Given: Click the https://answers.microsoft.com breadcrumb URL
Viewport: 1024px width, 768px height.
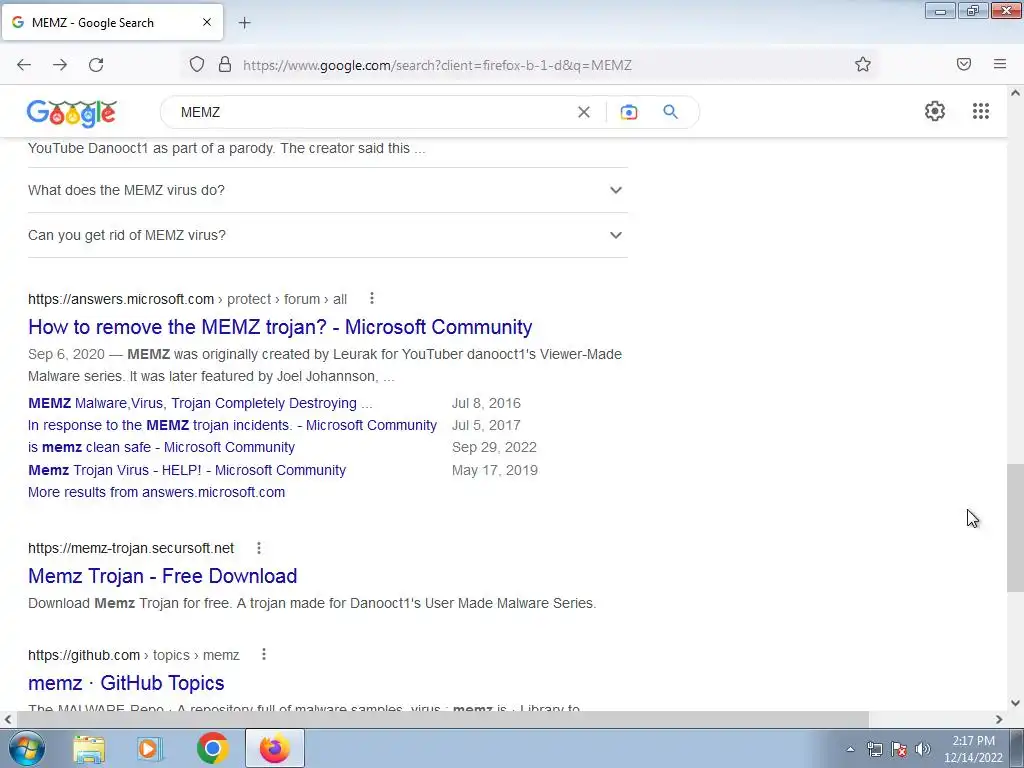Looking at the screenshot, I should (187, 299).
